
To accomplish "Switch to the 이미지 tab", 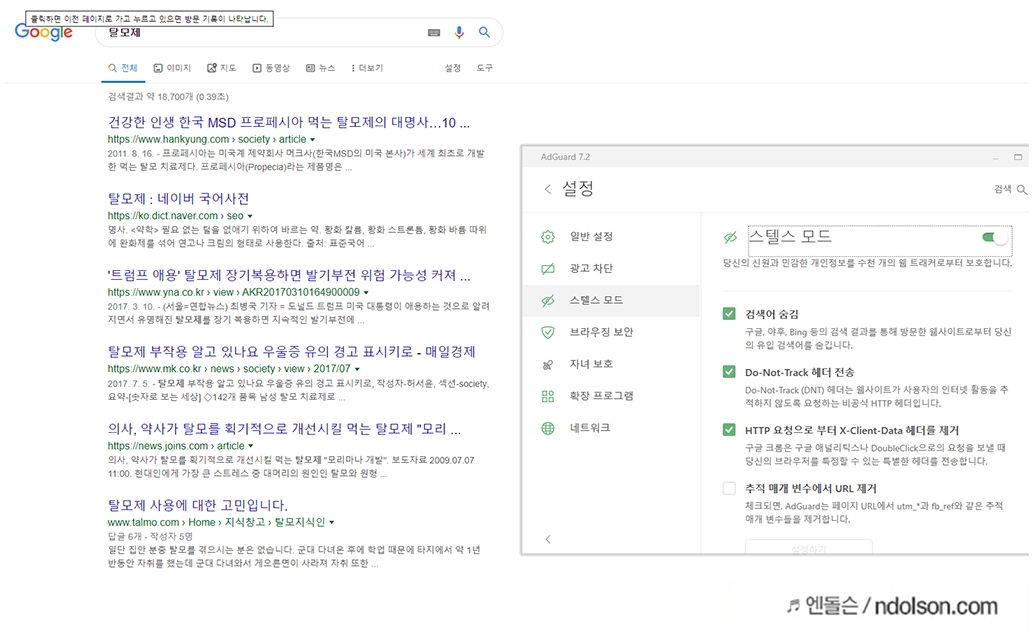I will [172, 68].
